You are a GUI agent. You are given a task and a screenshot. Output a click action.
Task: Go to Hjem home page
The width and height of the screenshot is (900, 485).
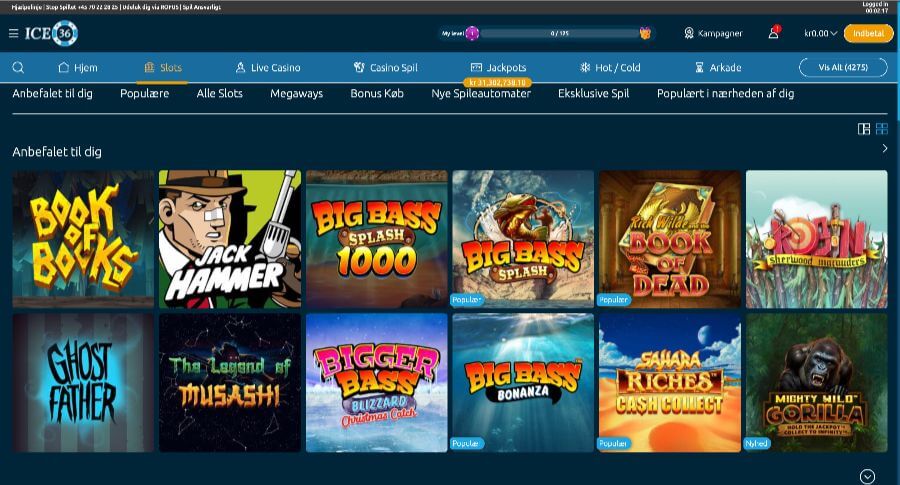pos(78,68)
